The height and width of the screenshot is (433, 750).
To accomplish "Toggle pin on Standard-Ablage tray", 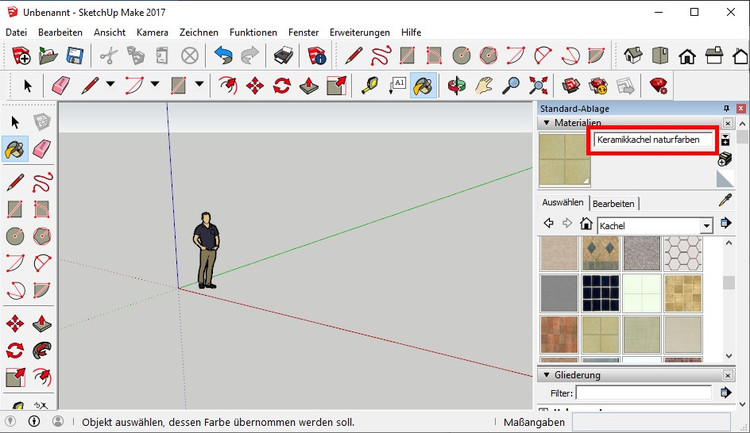I will [726, 108].
